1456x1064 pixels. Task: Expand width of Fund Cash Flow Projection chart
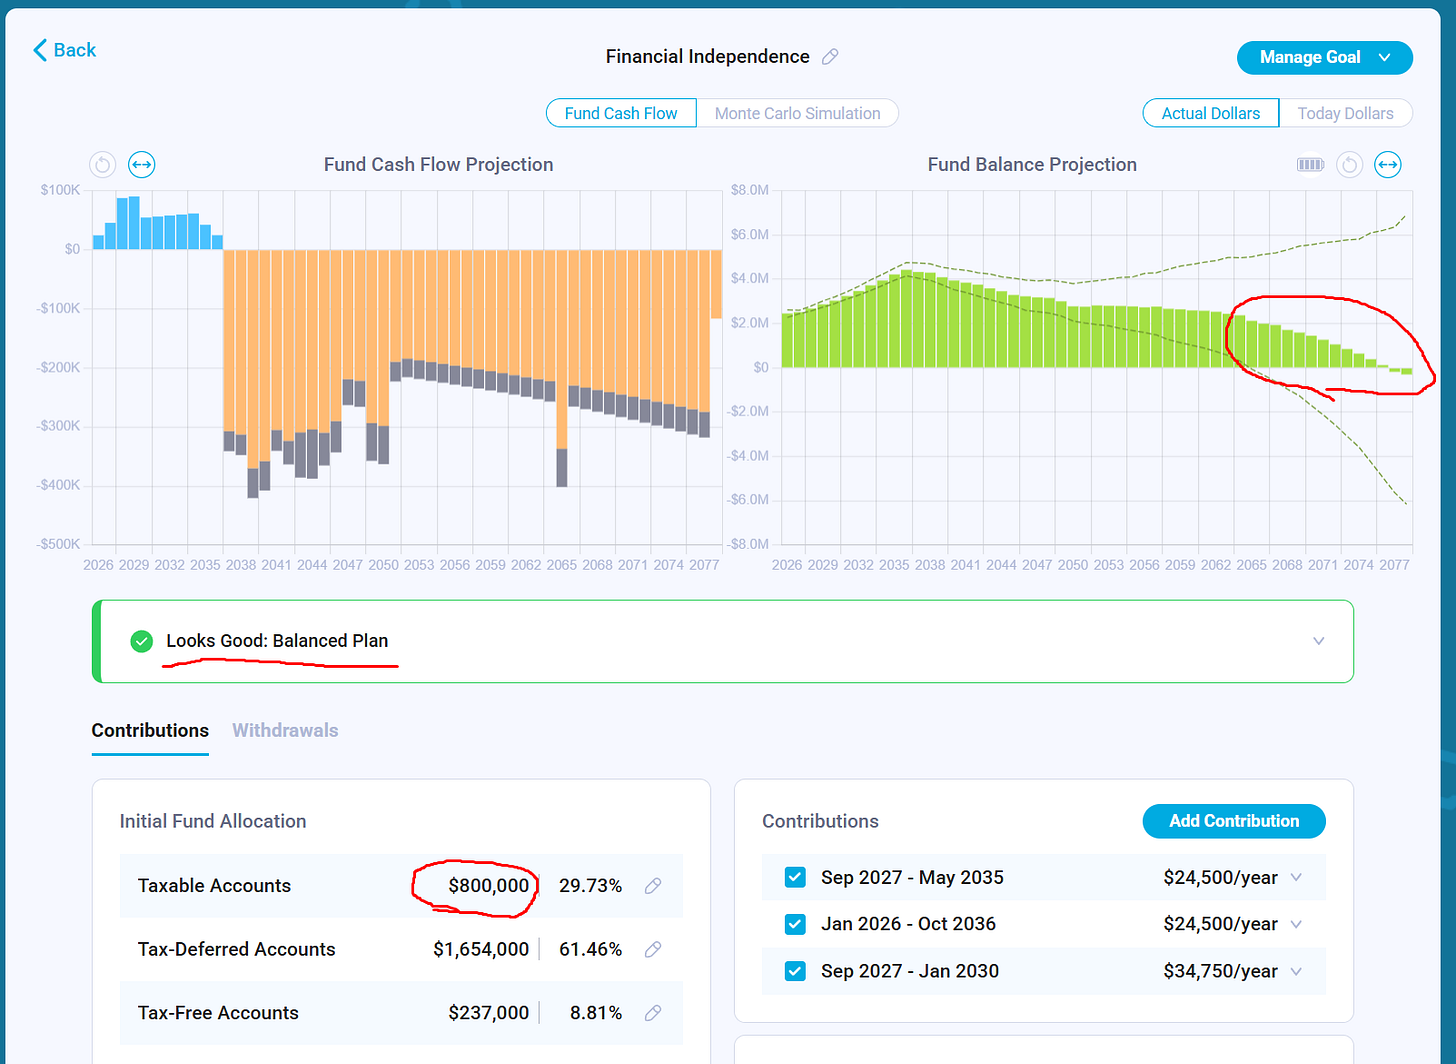pos(142,164)
